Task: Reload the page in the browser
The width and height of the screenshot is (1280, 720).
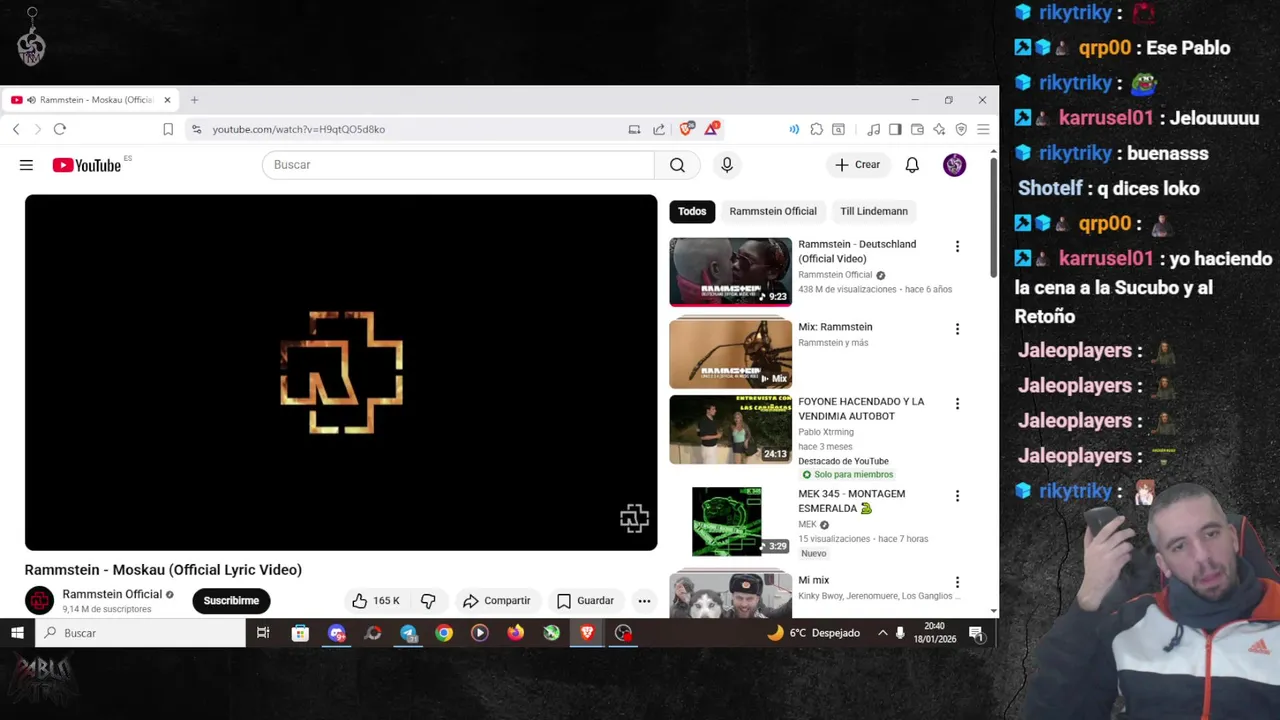Action: [x=60, y=129]
